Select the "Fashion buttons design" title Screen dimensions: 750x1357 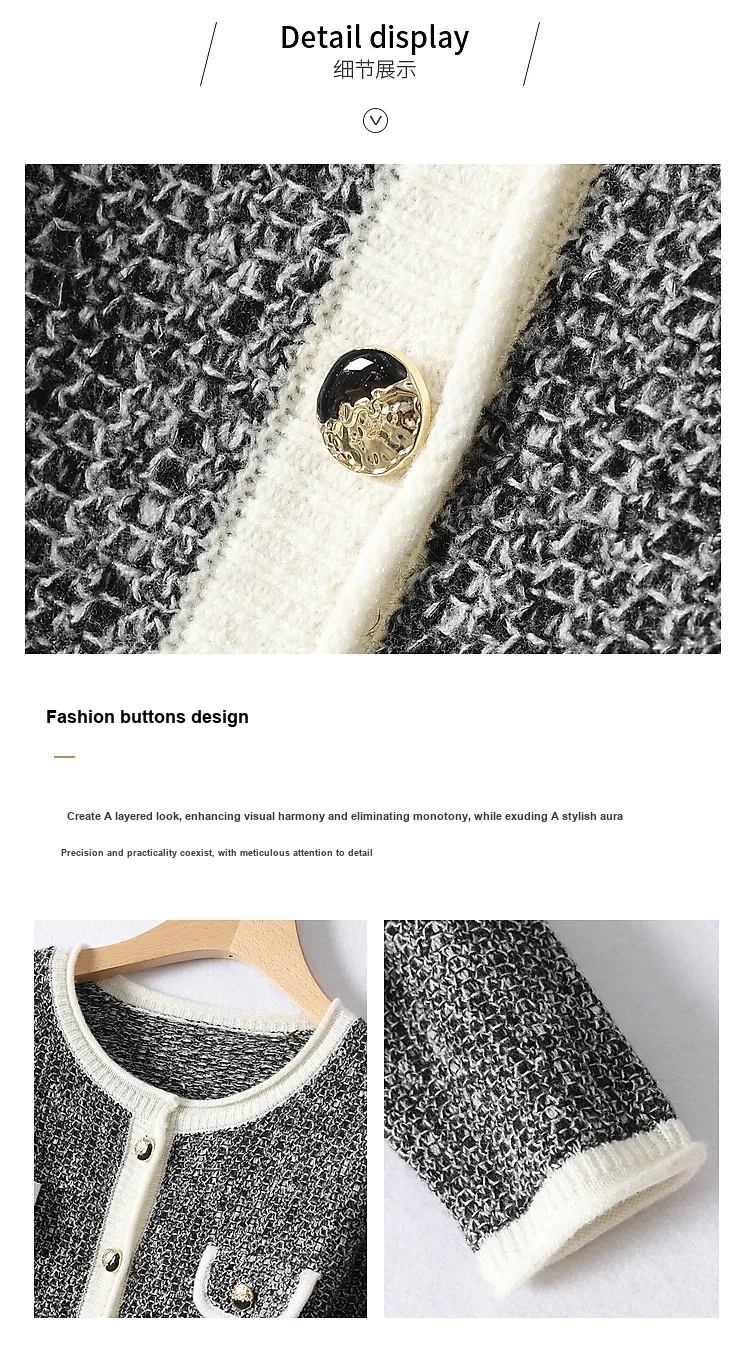click(x=147, y=717)
